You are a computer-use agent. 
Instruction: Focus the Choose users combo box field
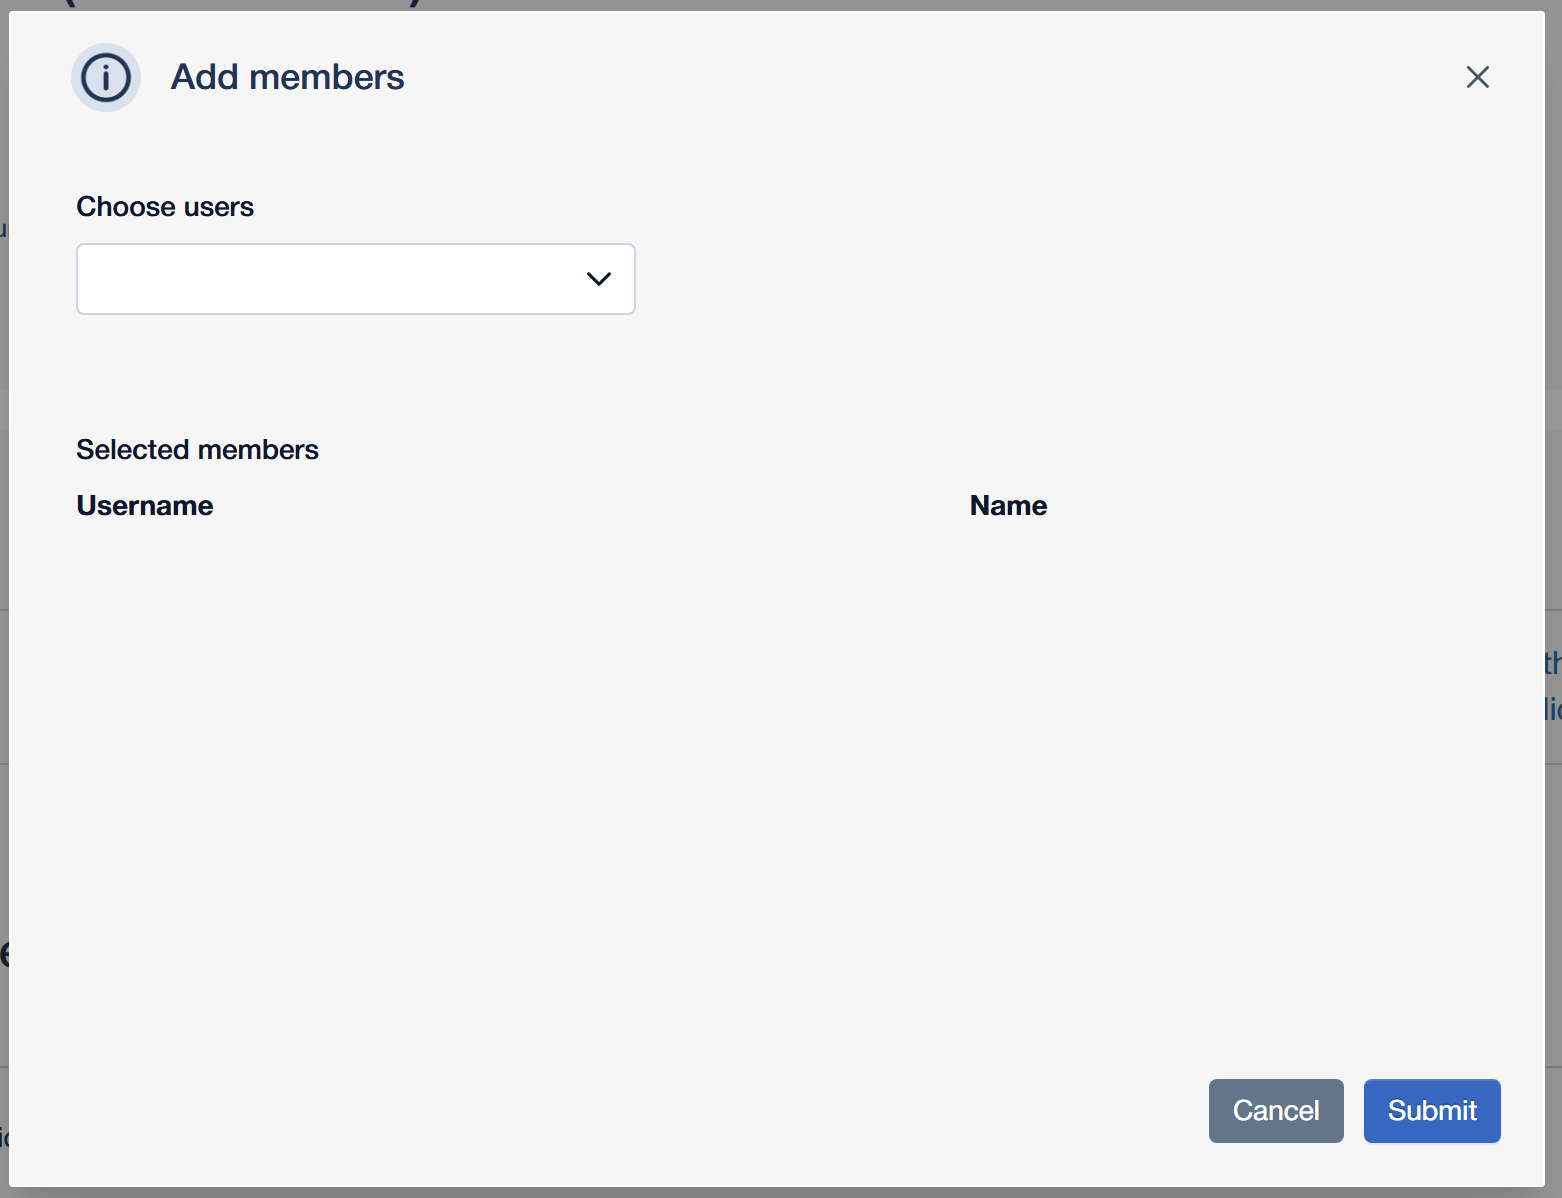tap(356, 279)
